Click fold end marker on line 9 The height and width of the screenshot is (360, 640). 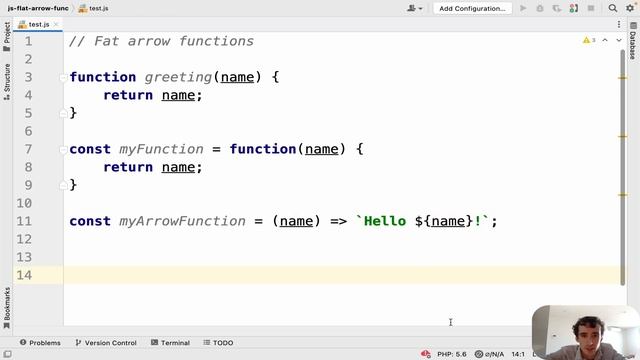point(63,185)
